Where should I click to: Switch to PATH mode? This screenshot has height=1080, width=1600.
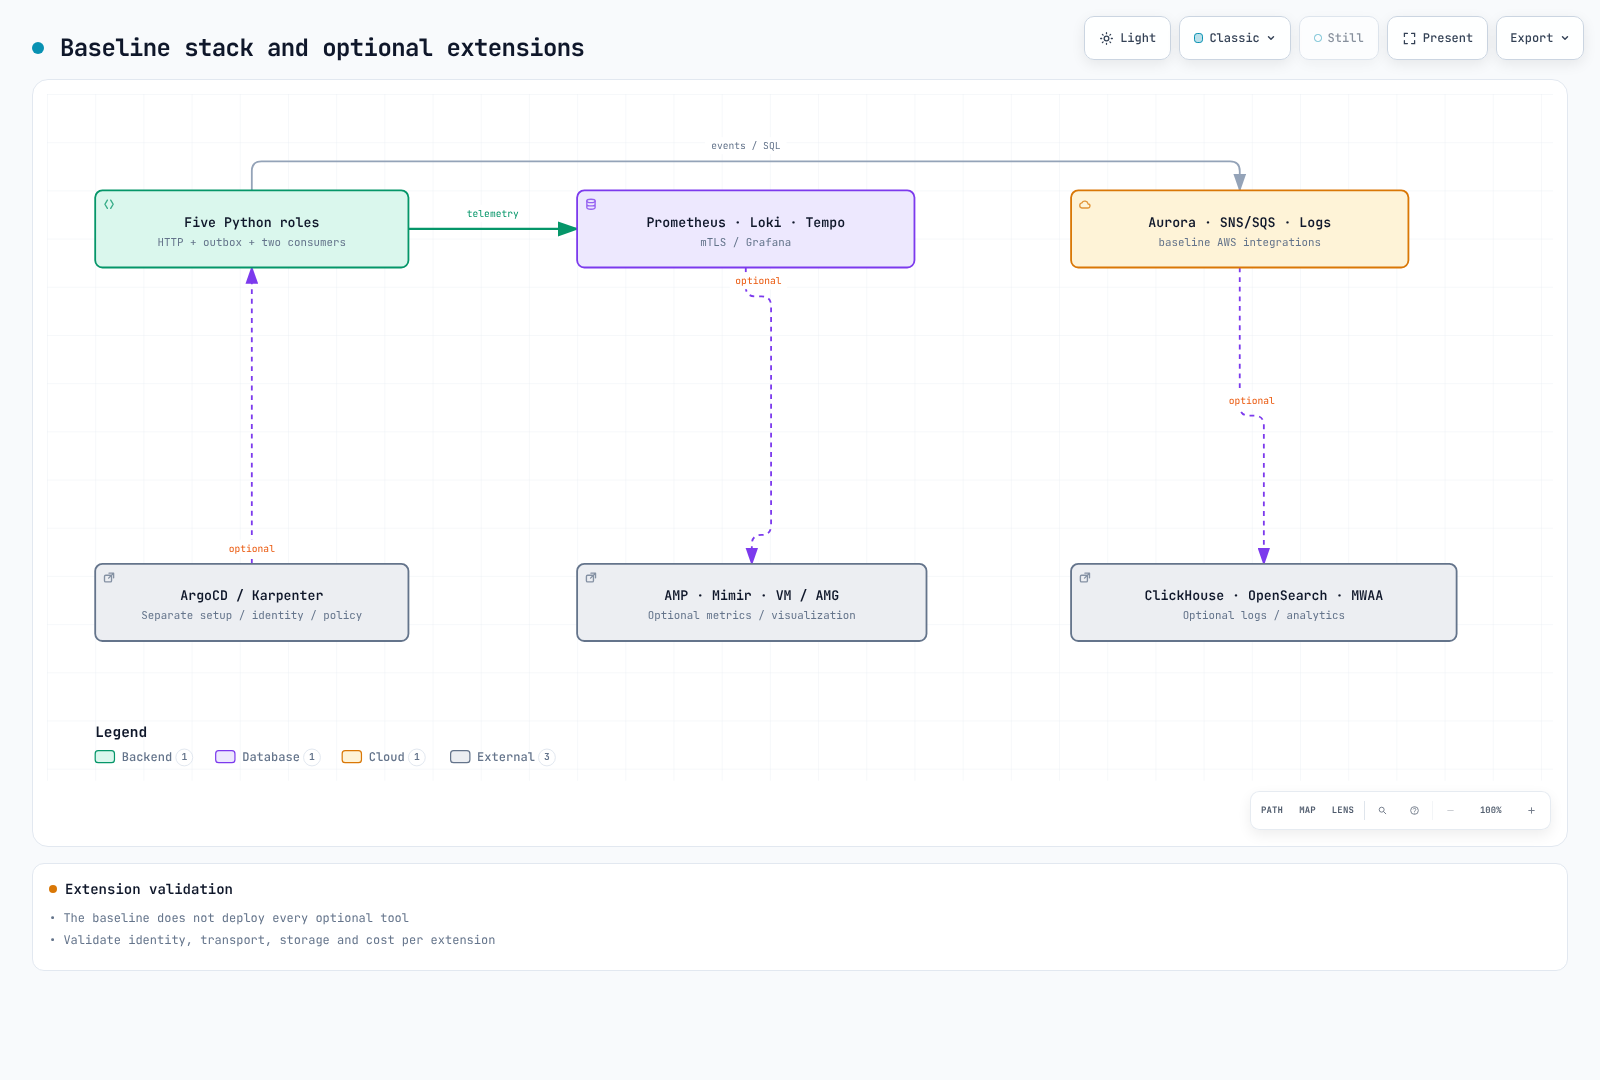(1272, 810)
